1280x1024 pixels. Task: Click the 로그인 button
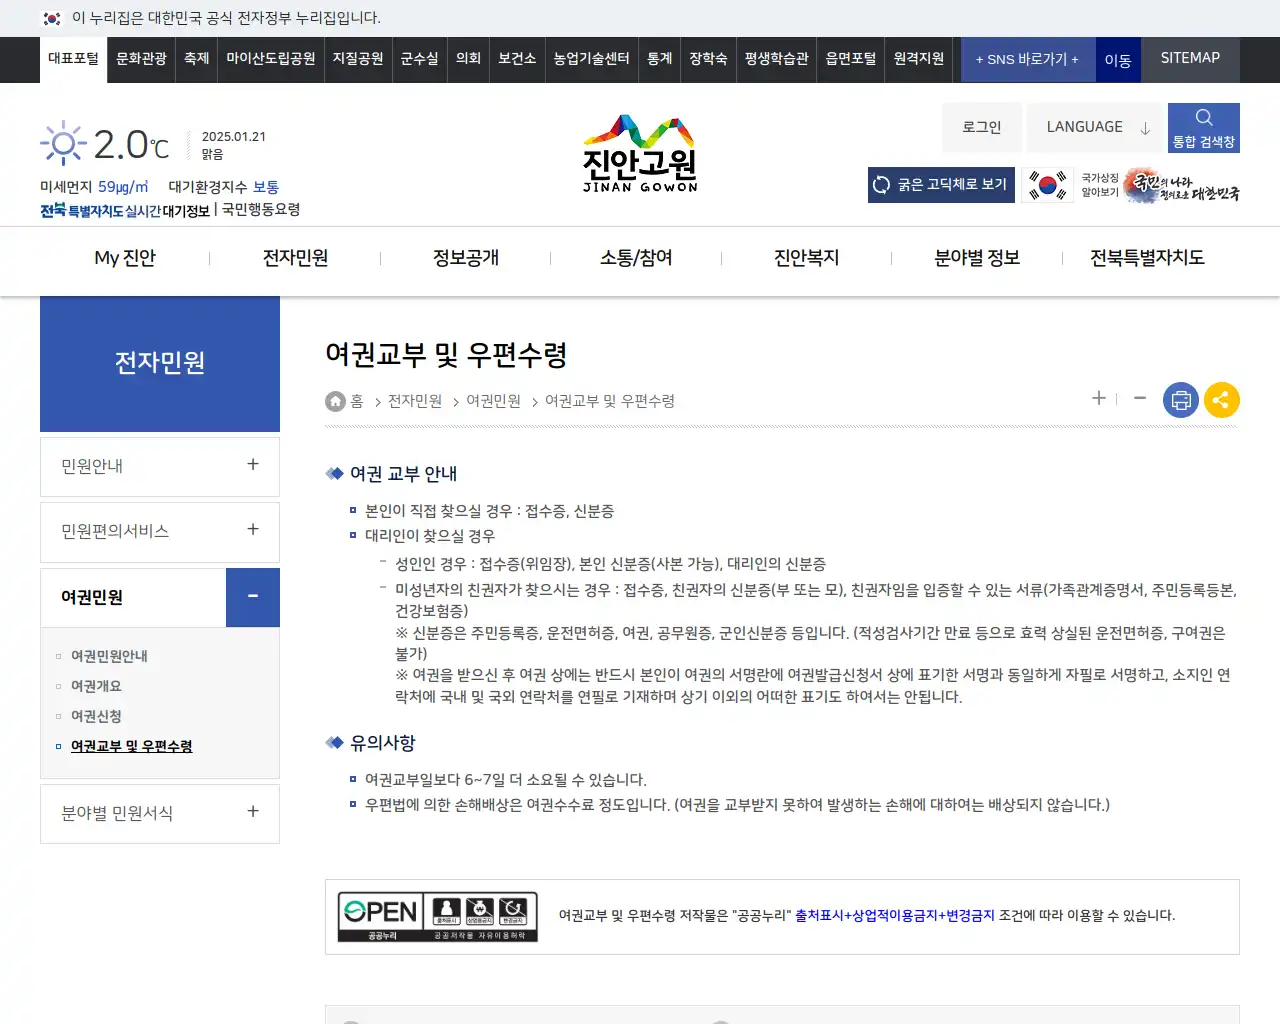[x=981, y=127]
